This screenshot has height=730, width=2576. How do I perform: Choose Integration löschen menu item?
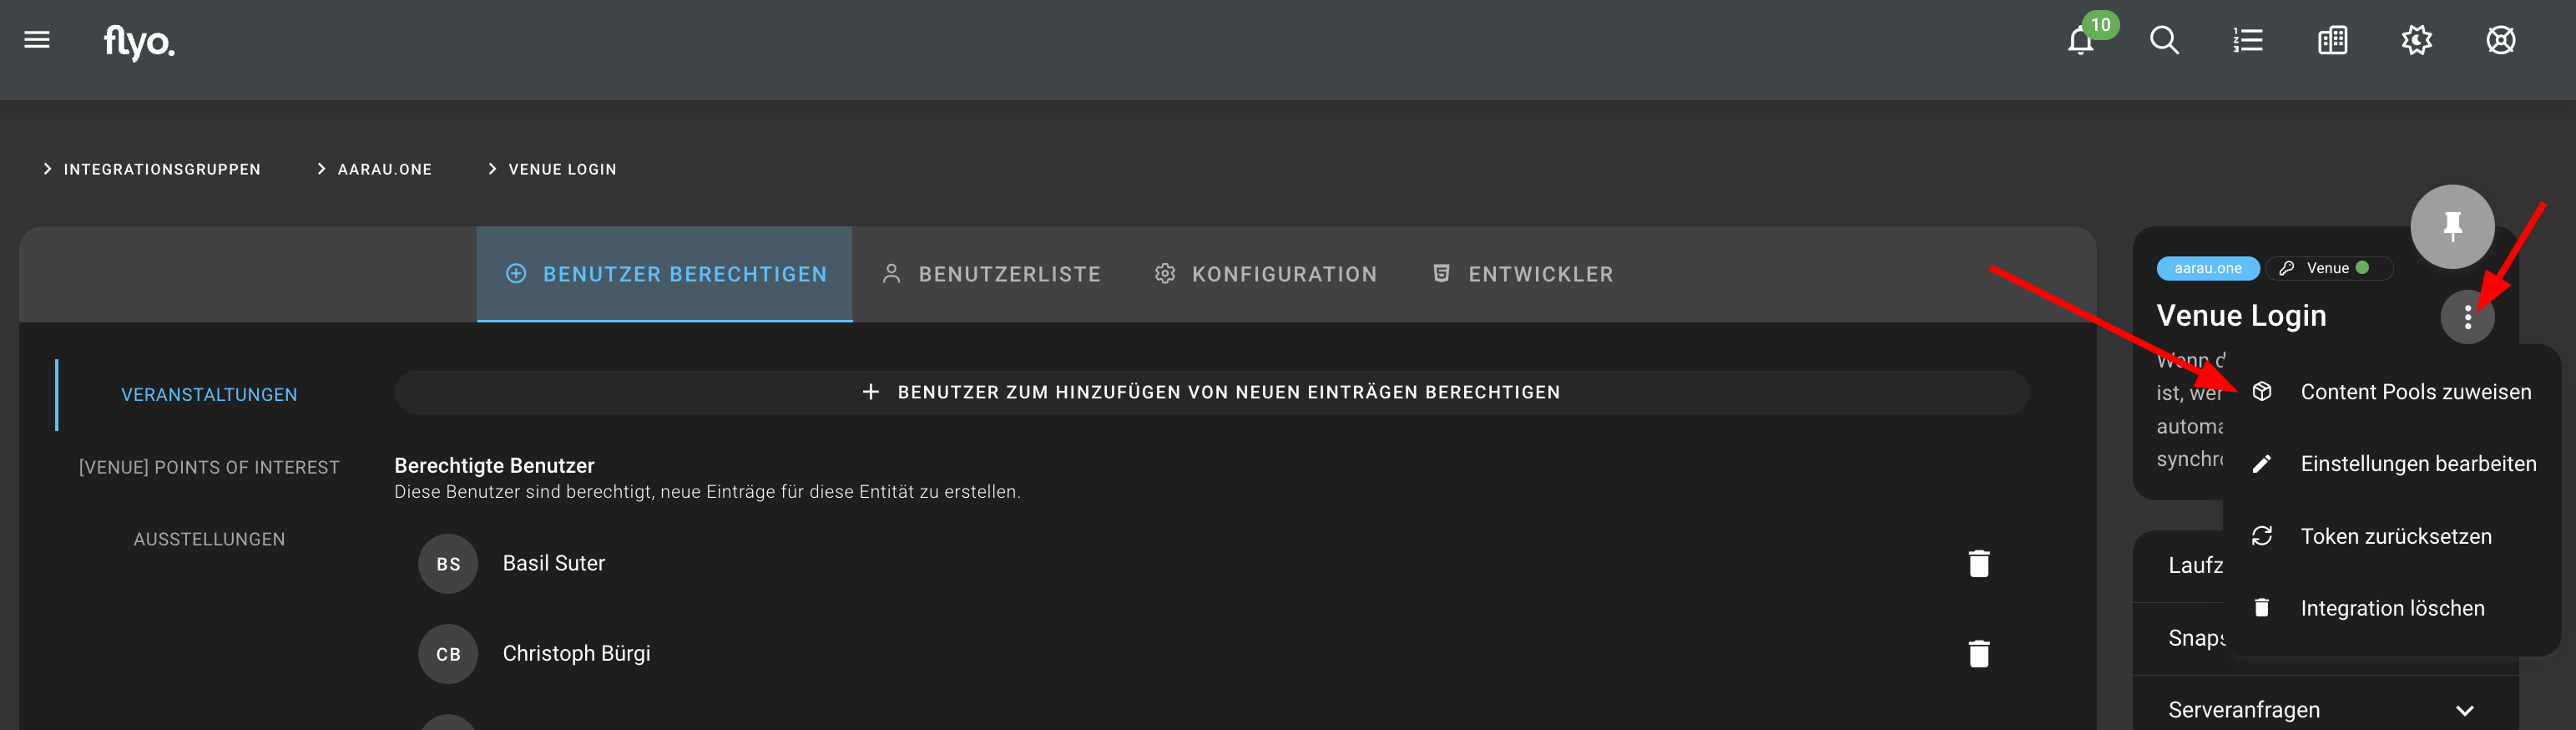(x=2391, y=608)
